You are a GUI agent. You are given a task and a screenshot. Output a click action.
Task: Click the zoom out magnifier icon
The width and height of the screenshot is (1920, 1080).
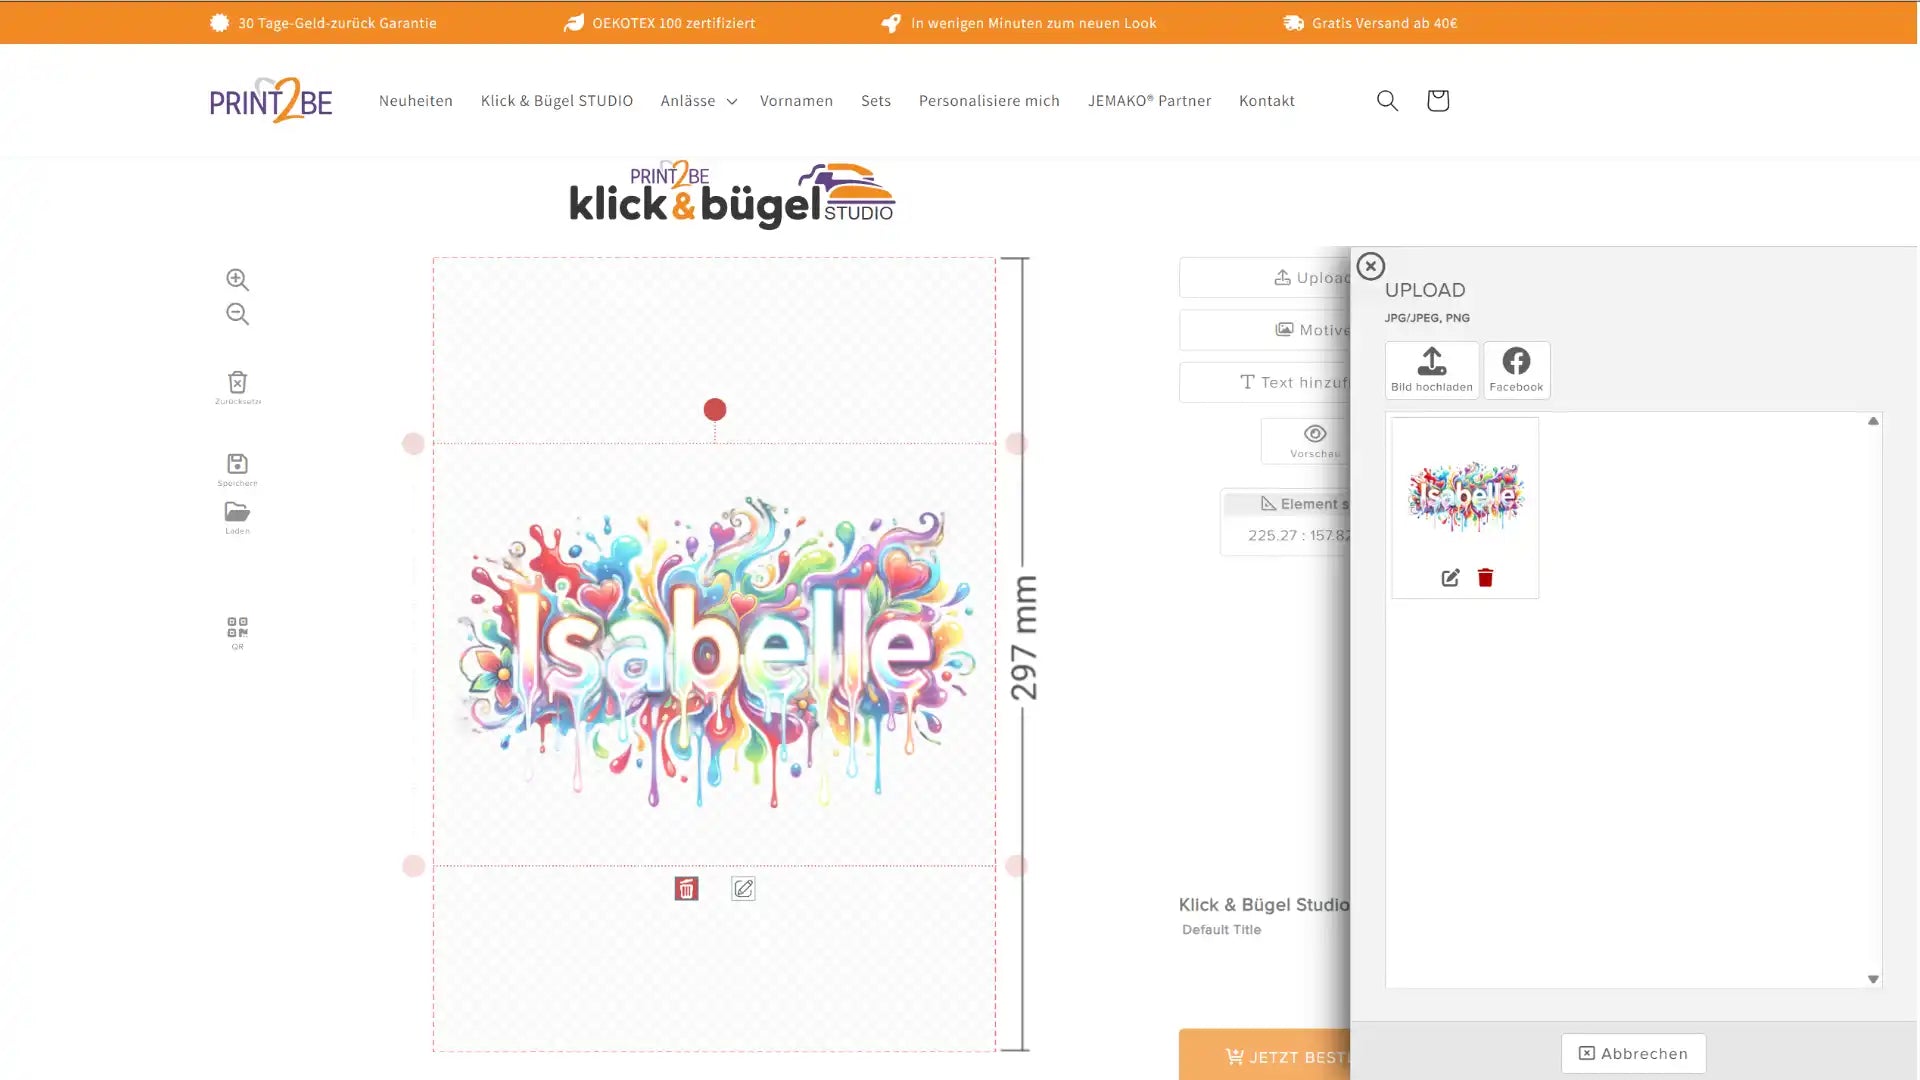click(x=237, y=314)
